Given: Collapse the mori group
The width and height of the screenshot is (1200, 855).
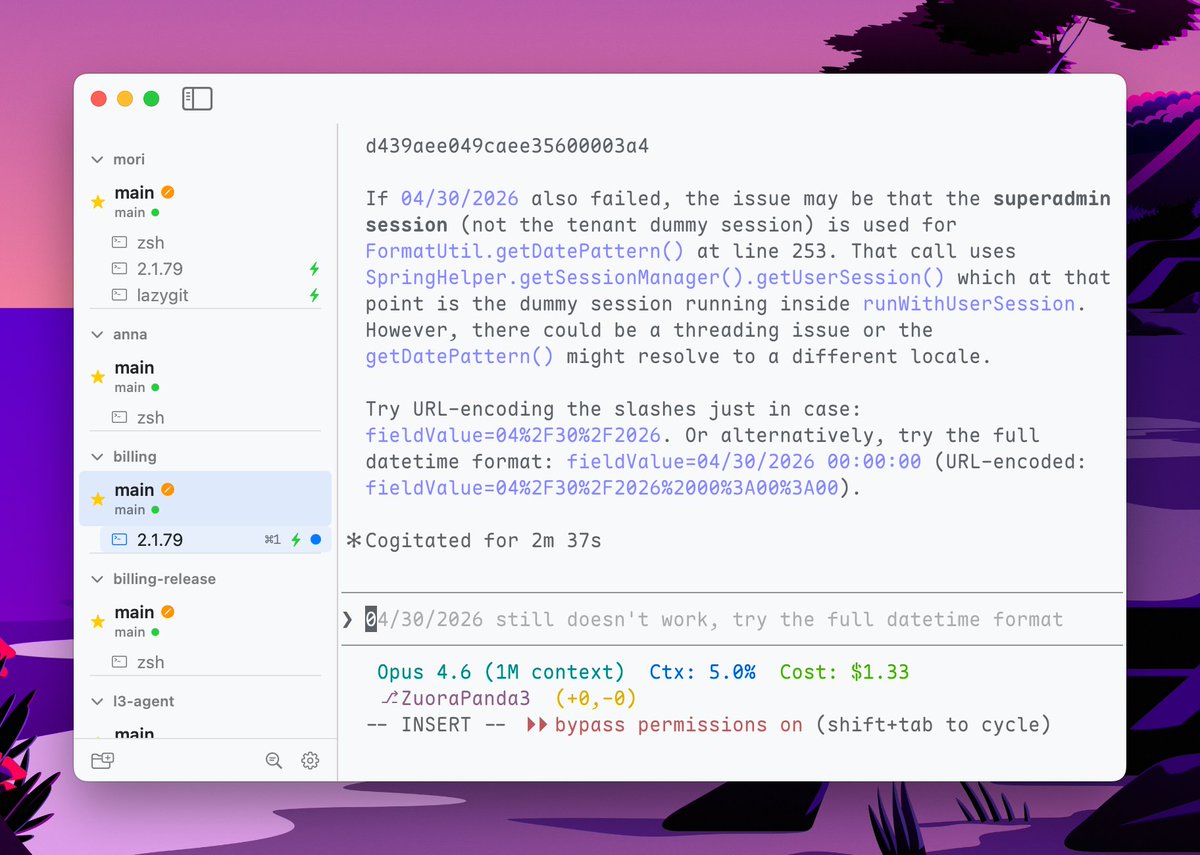Looking at the screenshot, I should pos(98,159).
